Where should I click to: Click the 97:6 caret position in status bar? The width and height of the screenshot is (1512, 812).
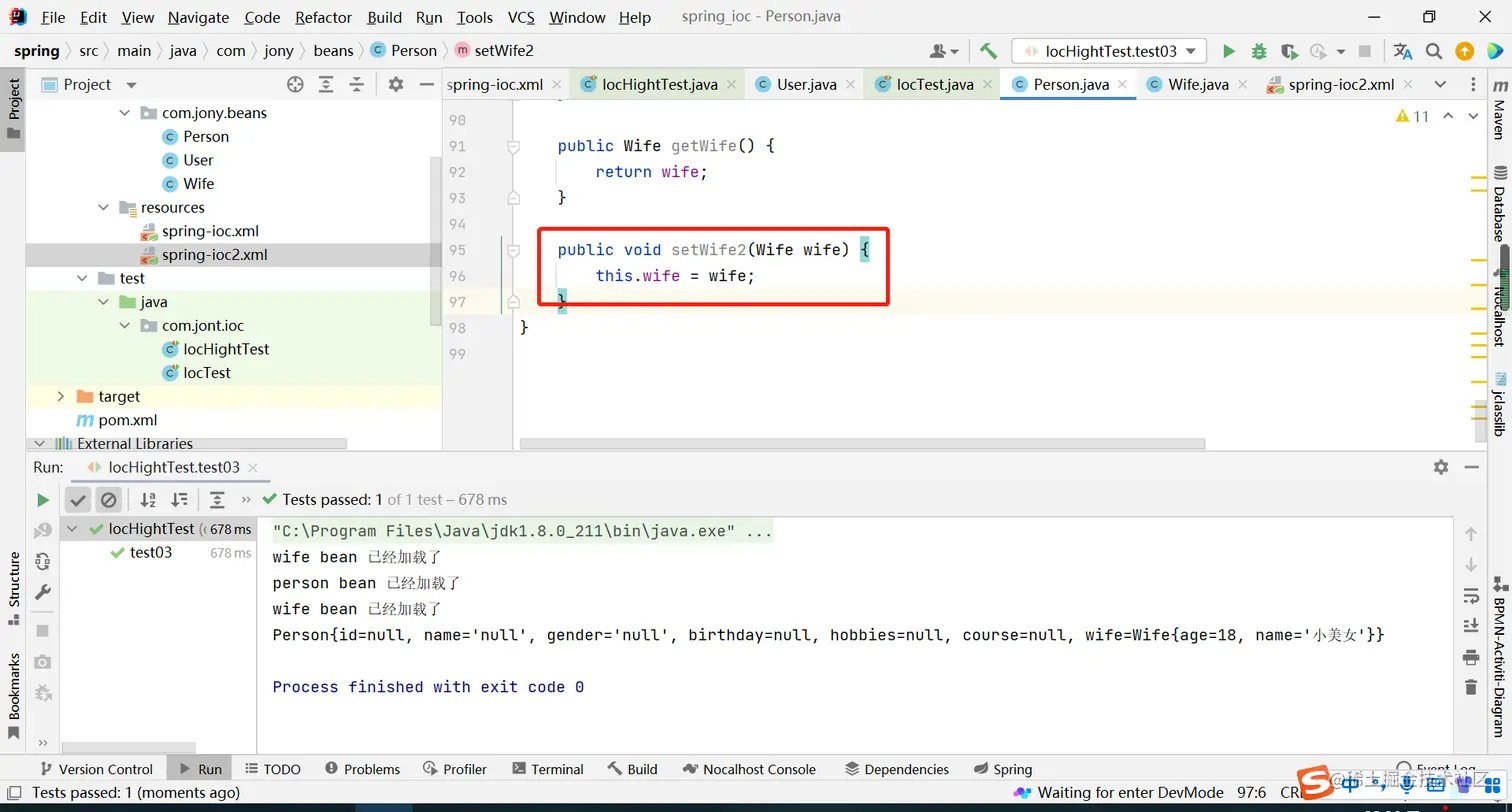point(1251,792)
